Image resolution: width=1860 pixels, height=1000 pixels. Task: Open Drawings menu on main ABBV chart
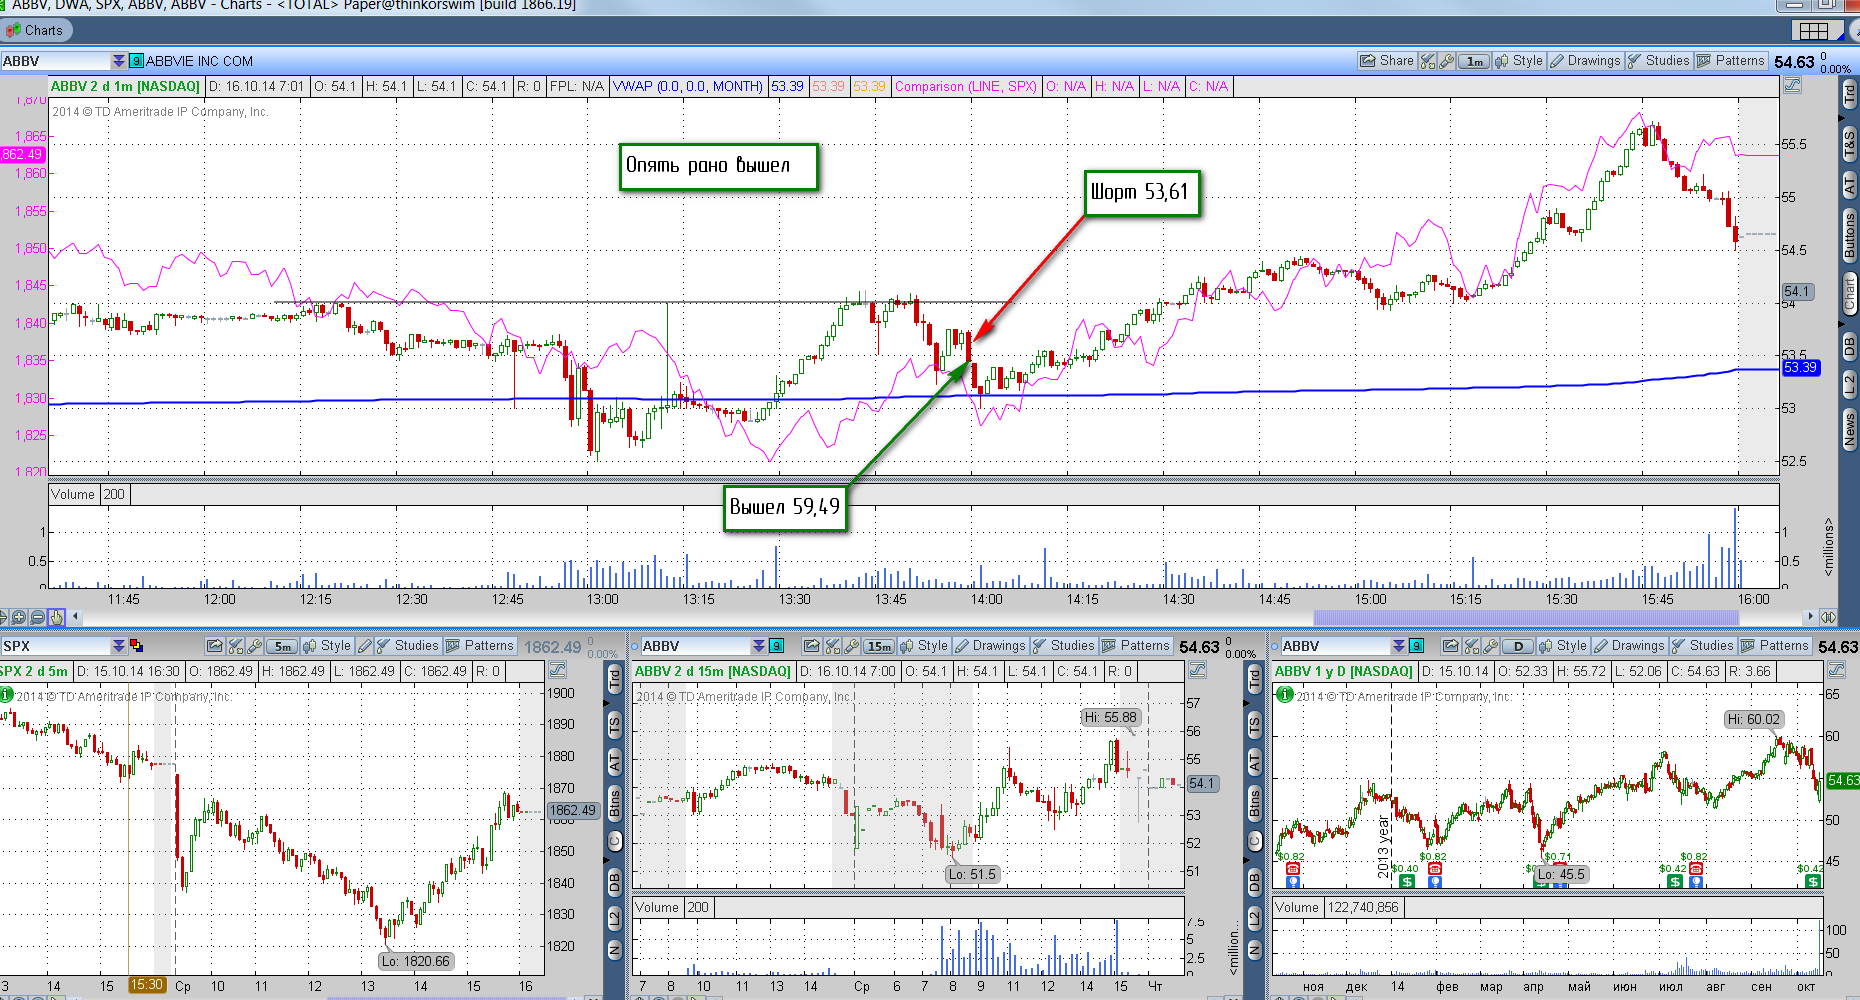[x=1585, y=61]
